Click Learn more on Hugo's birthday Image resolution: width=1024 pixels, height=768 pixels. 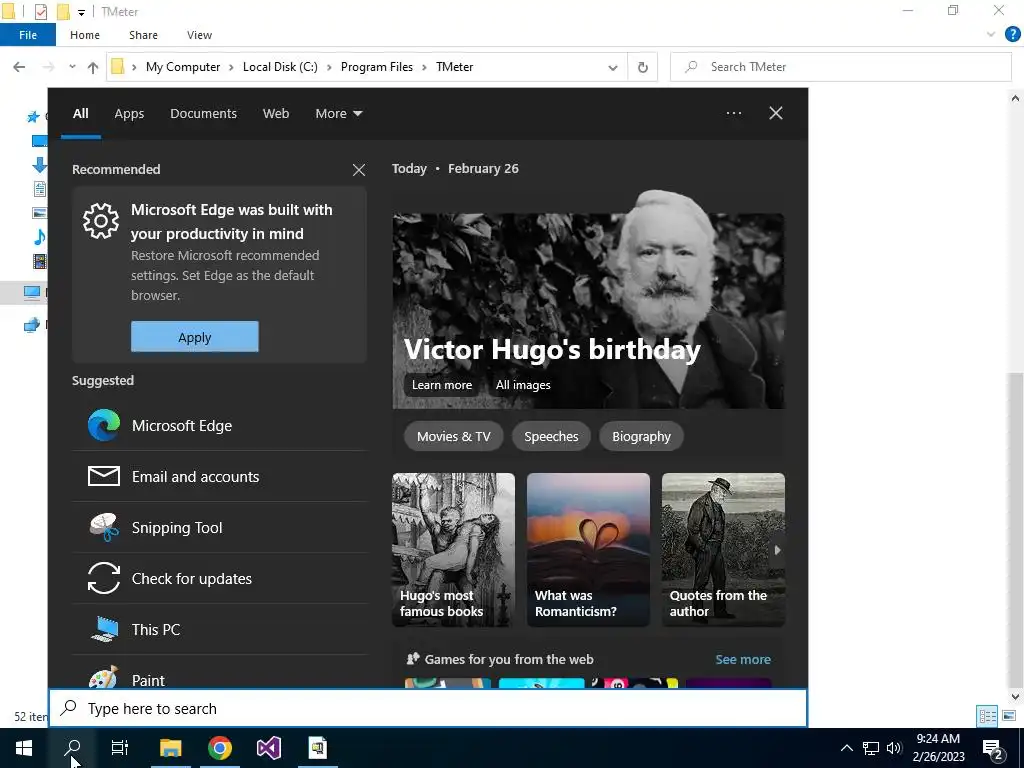[x=441, y=385]
